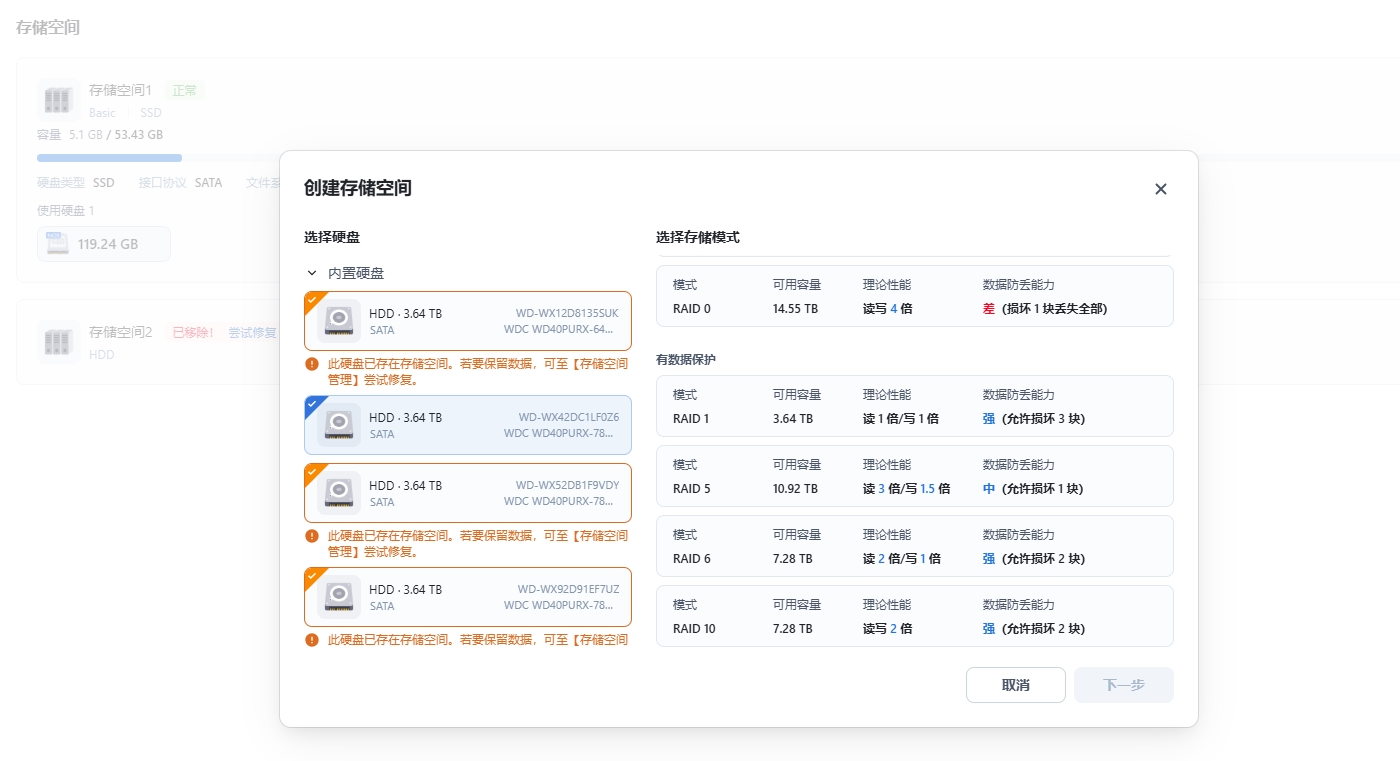1400x761 pixels.
Task: Click serial number WD-WX42DC1LF0Z6 text
Action: (x=568, y=417)
